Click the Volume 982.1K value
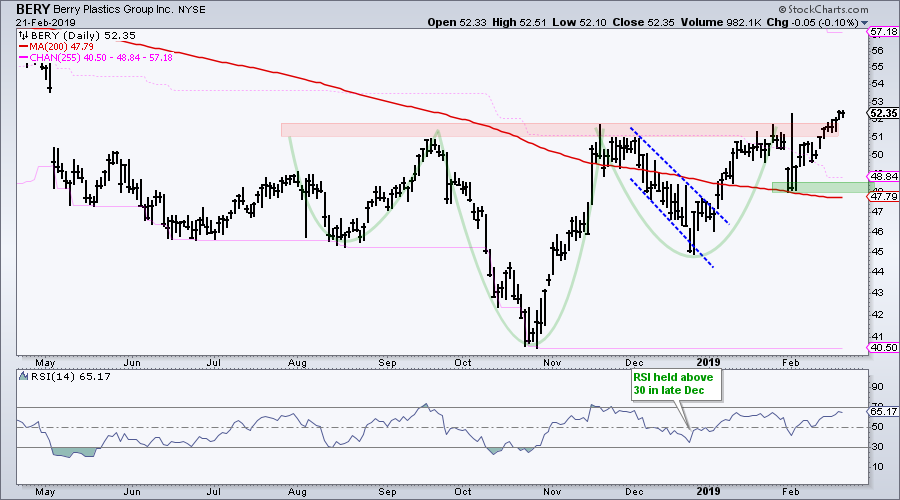This screenshot has height=500, width=900. [x=721, y=22]
